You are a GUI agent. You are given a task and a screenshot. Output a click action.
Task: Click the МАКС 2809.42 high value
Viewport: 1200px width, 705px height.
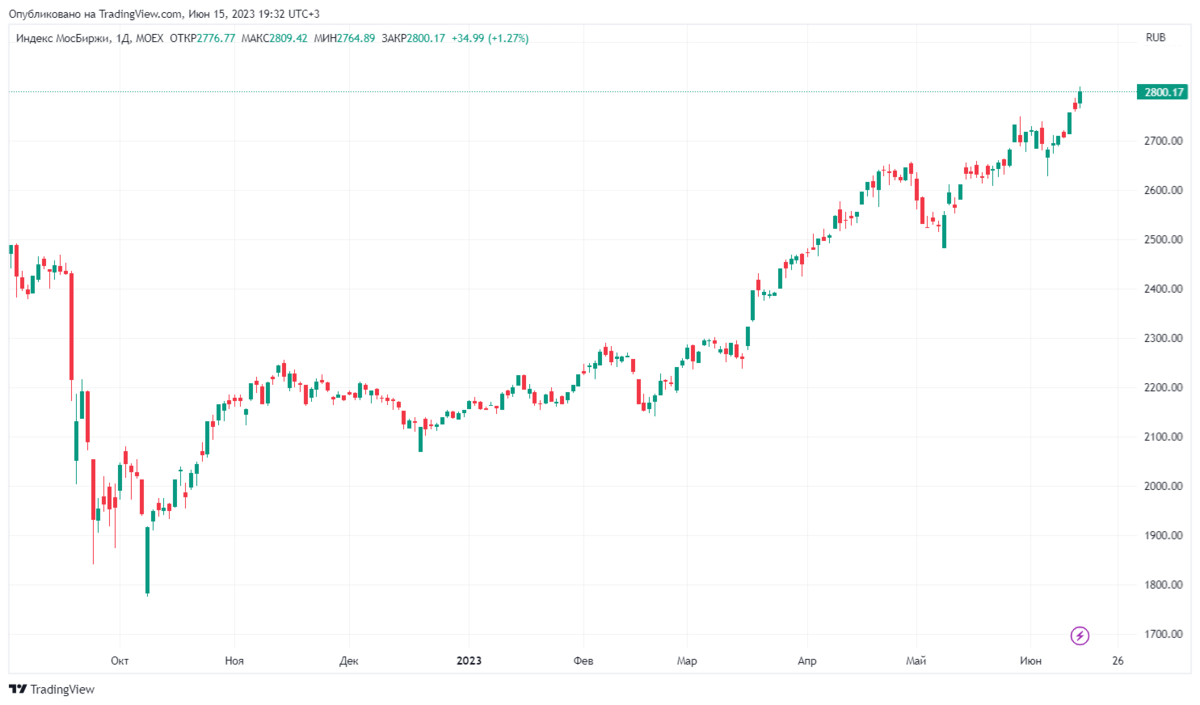click(273, 38)
